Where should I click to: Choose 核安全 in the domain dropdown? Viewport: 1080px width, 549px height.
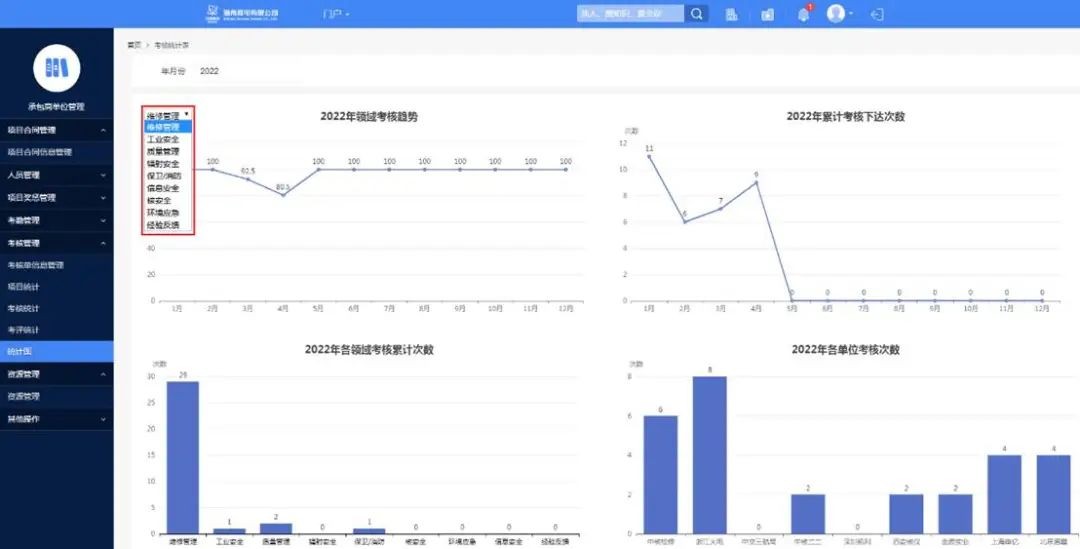(x=159, y=200)
